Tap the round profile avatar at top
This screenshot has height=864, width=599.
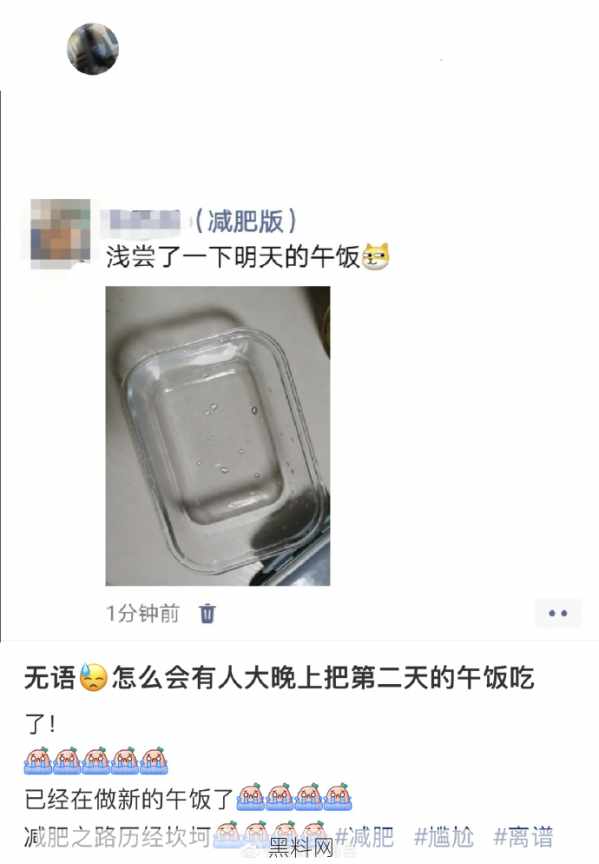click(93, 48)
